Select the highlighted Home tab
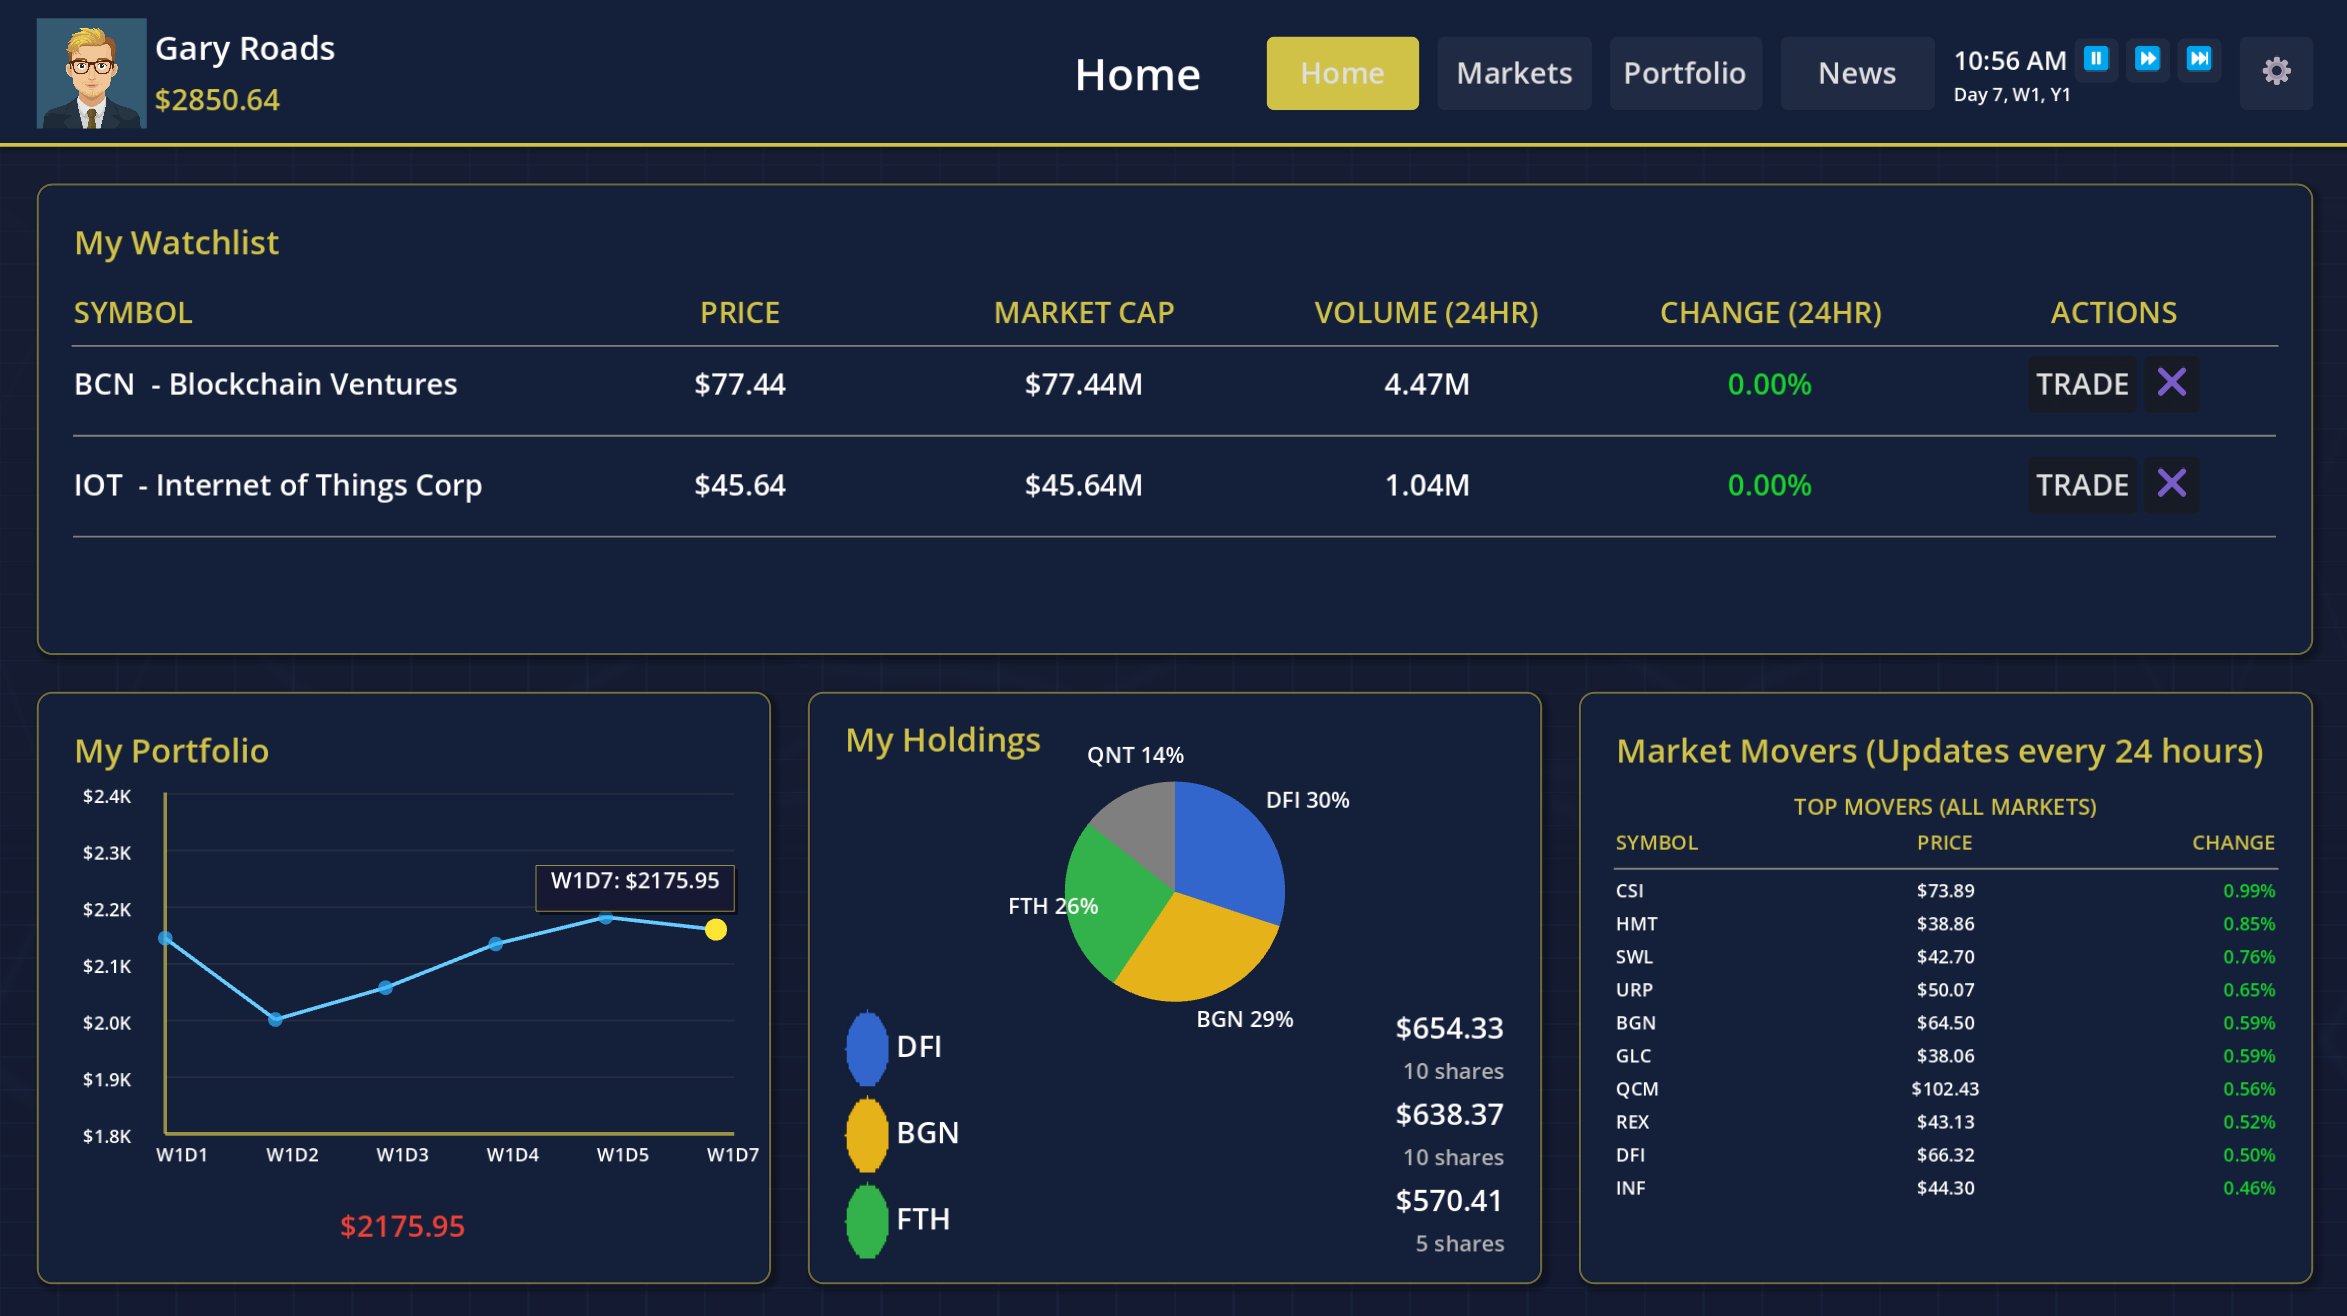The width and height of the screenshot is (2347, 1316). 1341,73
